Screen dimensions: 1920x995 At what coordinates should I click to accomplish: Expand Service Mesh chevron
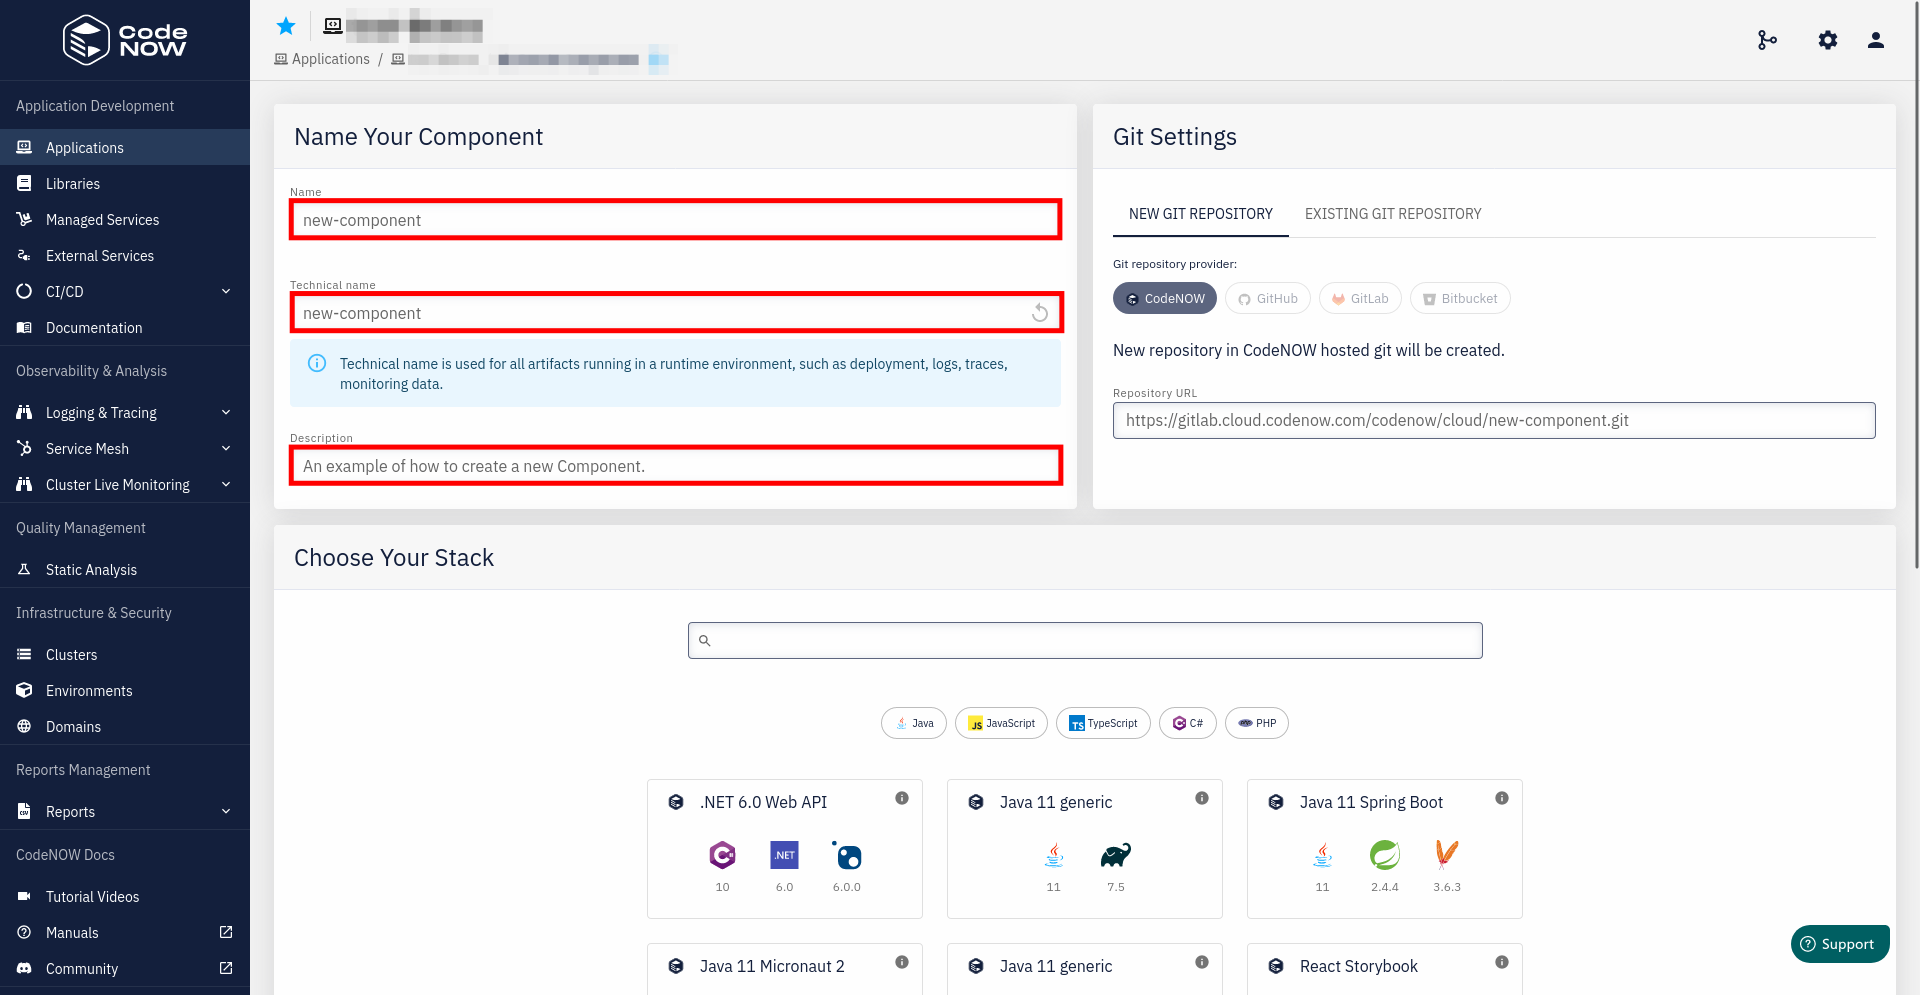pos(226,448)
